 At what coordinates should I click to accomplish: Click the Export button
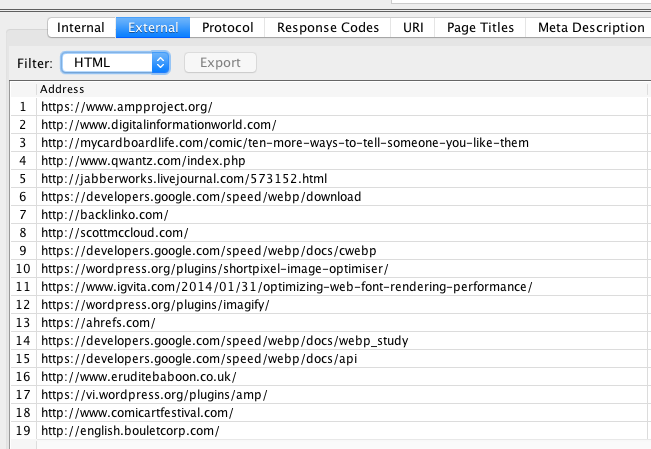[220, 63]
